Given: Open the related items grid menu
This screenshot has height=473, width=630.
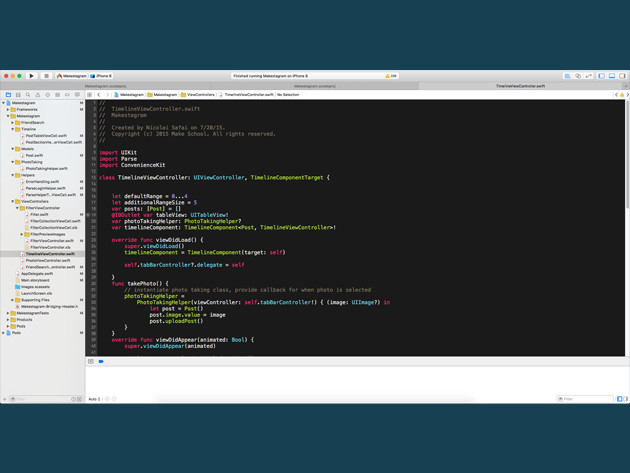Looking at the screenshot, I should 90,95.
